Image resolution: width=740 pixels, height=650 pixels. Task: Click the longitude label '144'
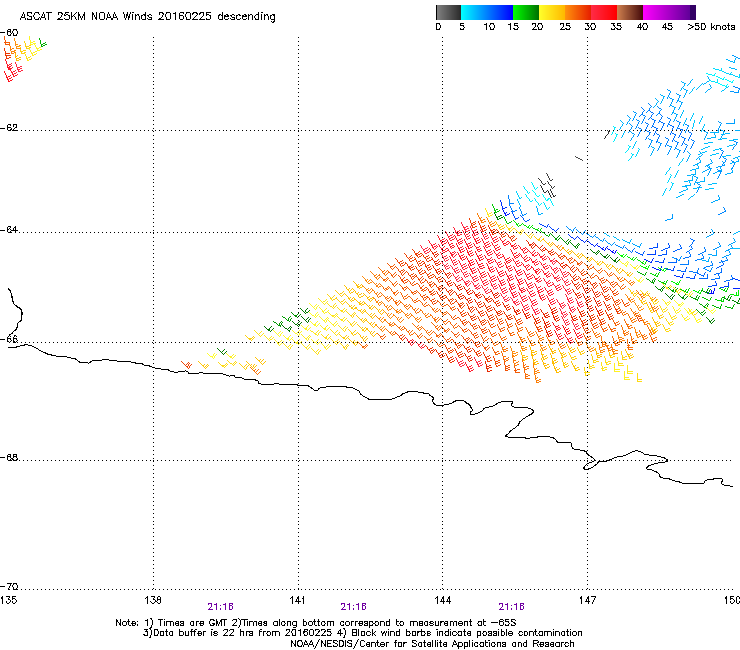(442, 600)
